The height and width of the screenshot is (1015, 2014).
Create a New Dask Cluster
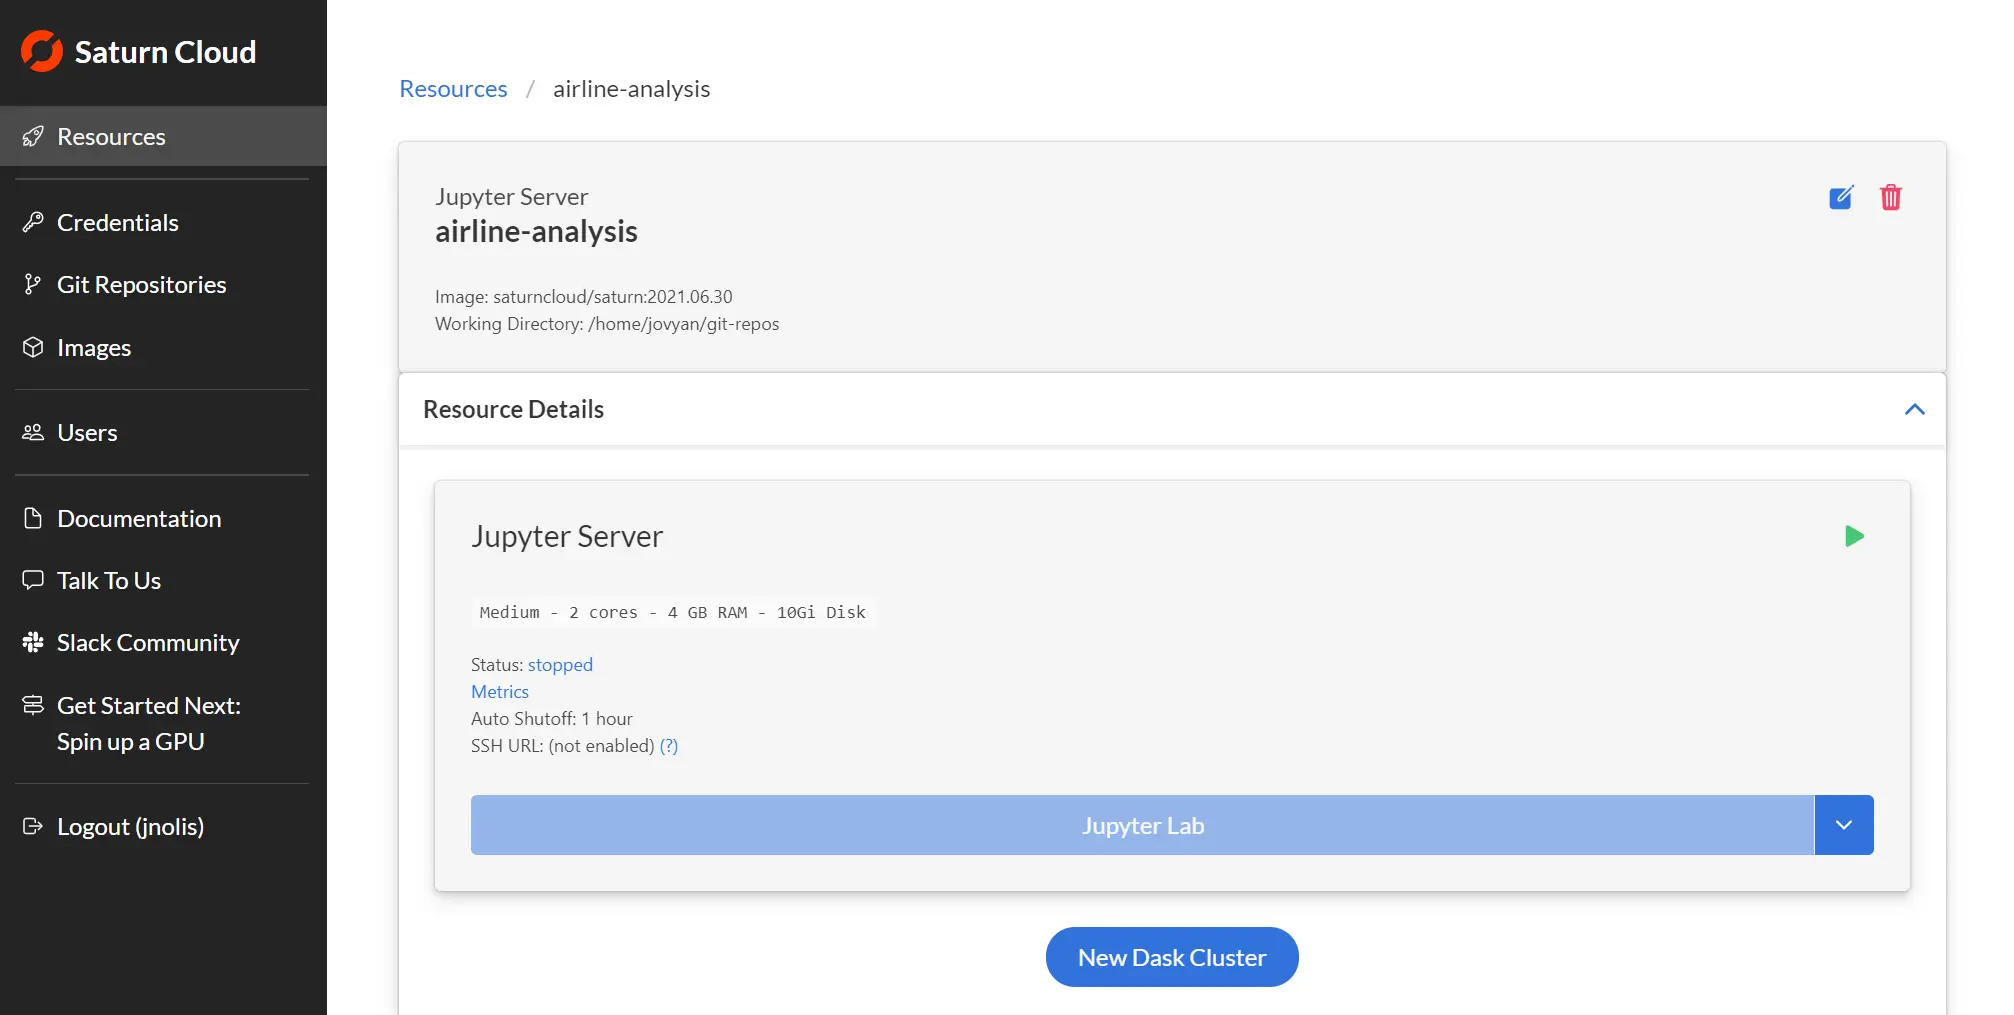[1171, 957]
